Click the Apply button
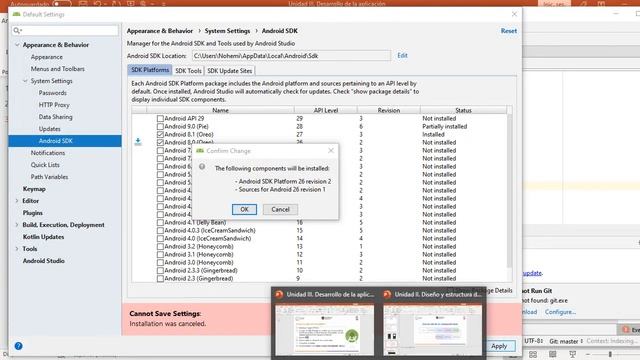 click(499, 346)
